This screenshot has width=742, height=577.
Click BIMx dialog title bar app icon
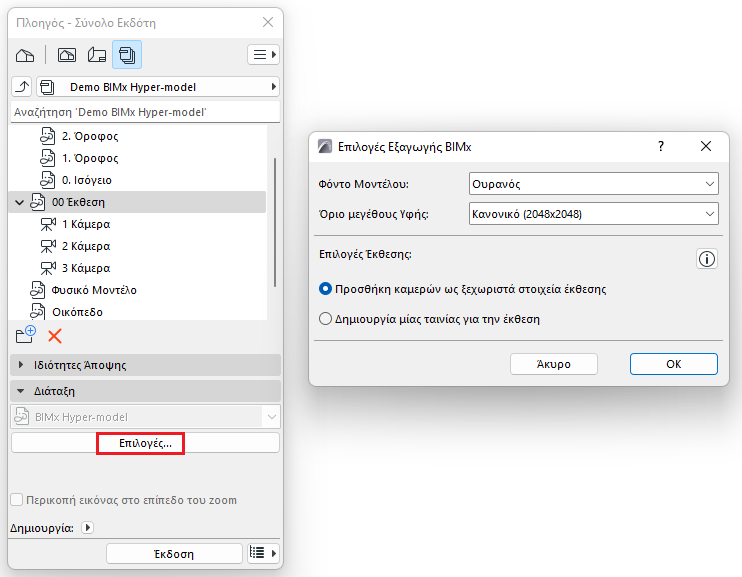point(325,146)
